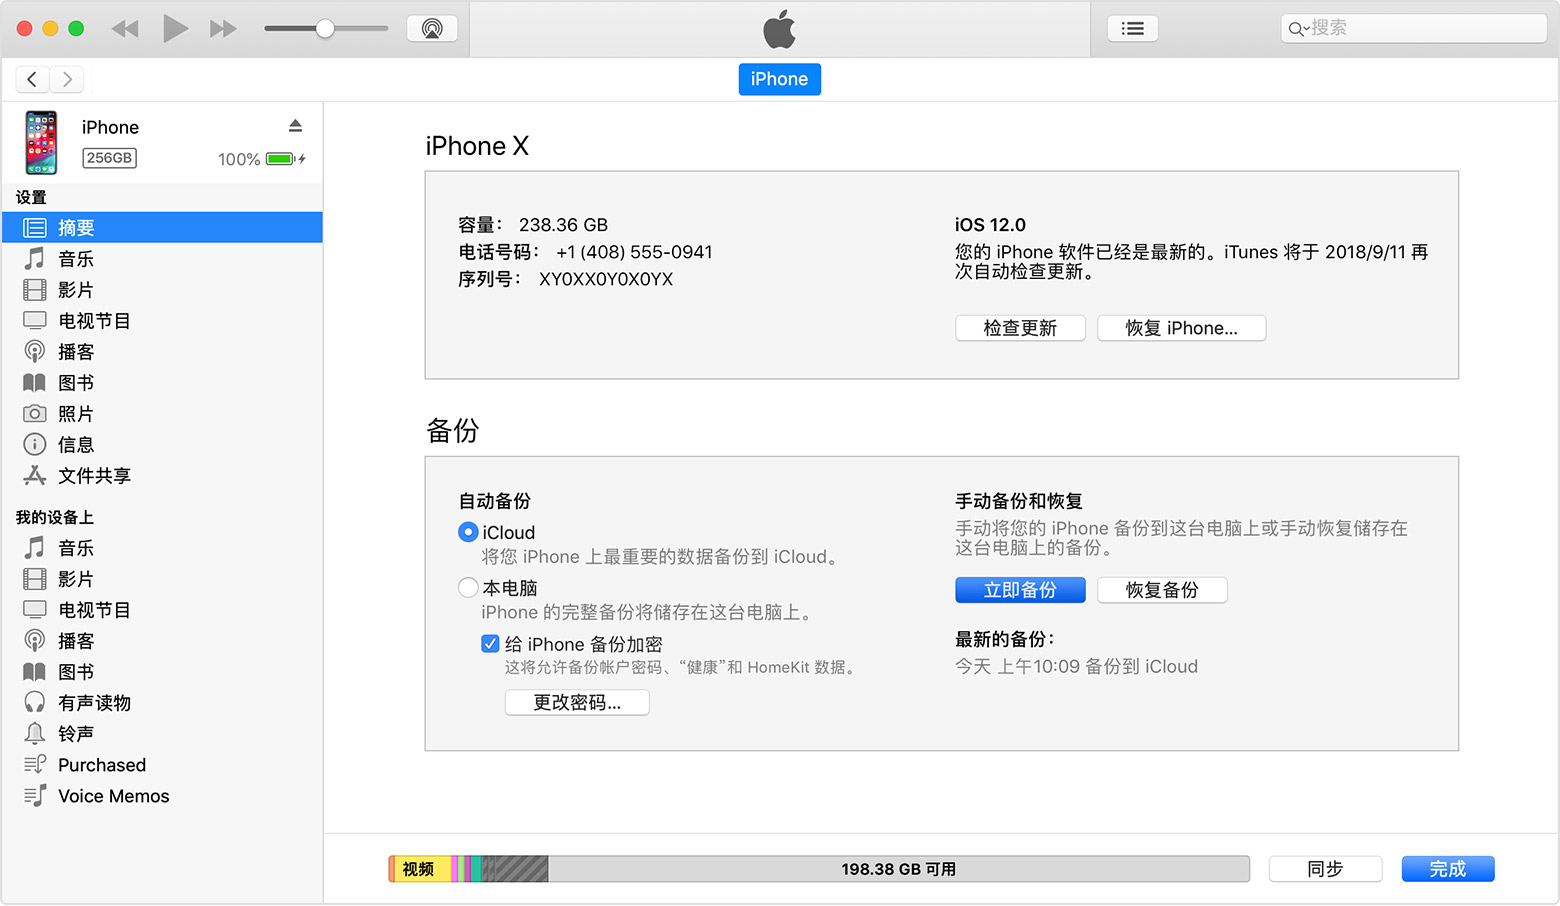
Task: Click the forward navigation chevron
Action: tap(66, 79)
